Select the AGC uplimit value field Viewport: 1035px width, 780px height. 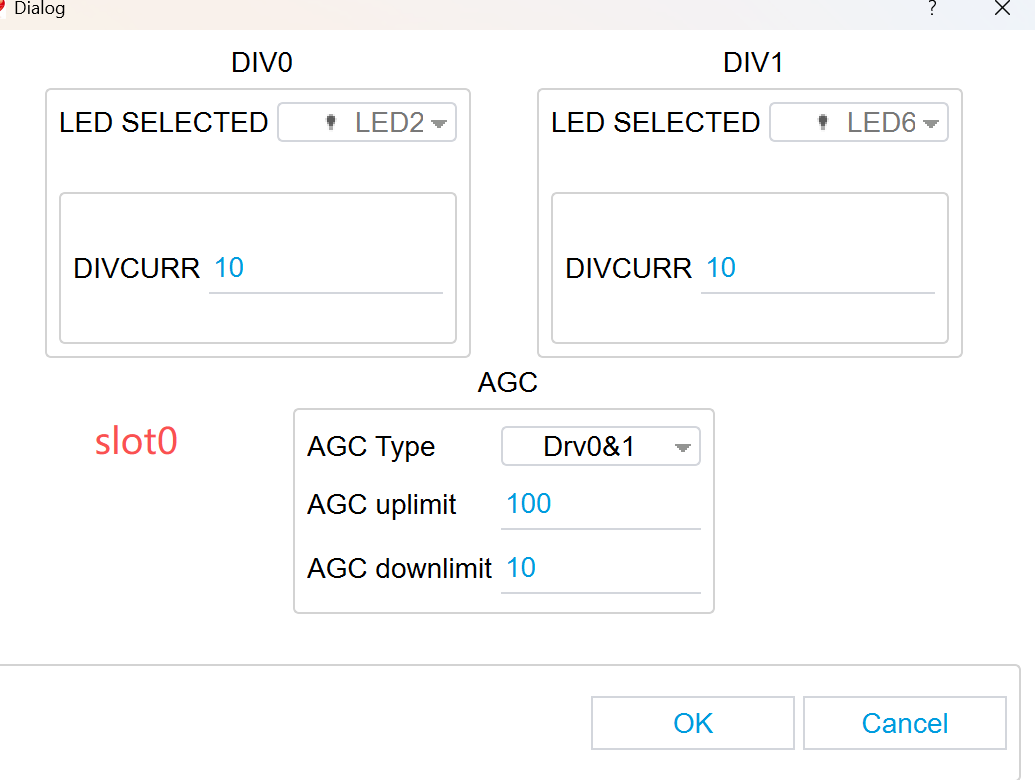(x=600, y=505)
